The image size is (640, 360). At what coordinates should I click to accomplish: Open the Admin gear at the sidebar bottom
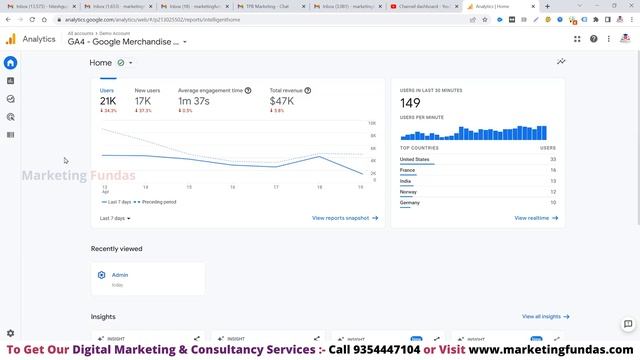[x=11, y=333]
